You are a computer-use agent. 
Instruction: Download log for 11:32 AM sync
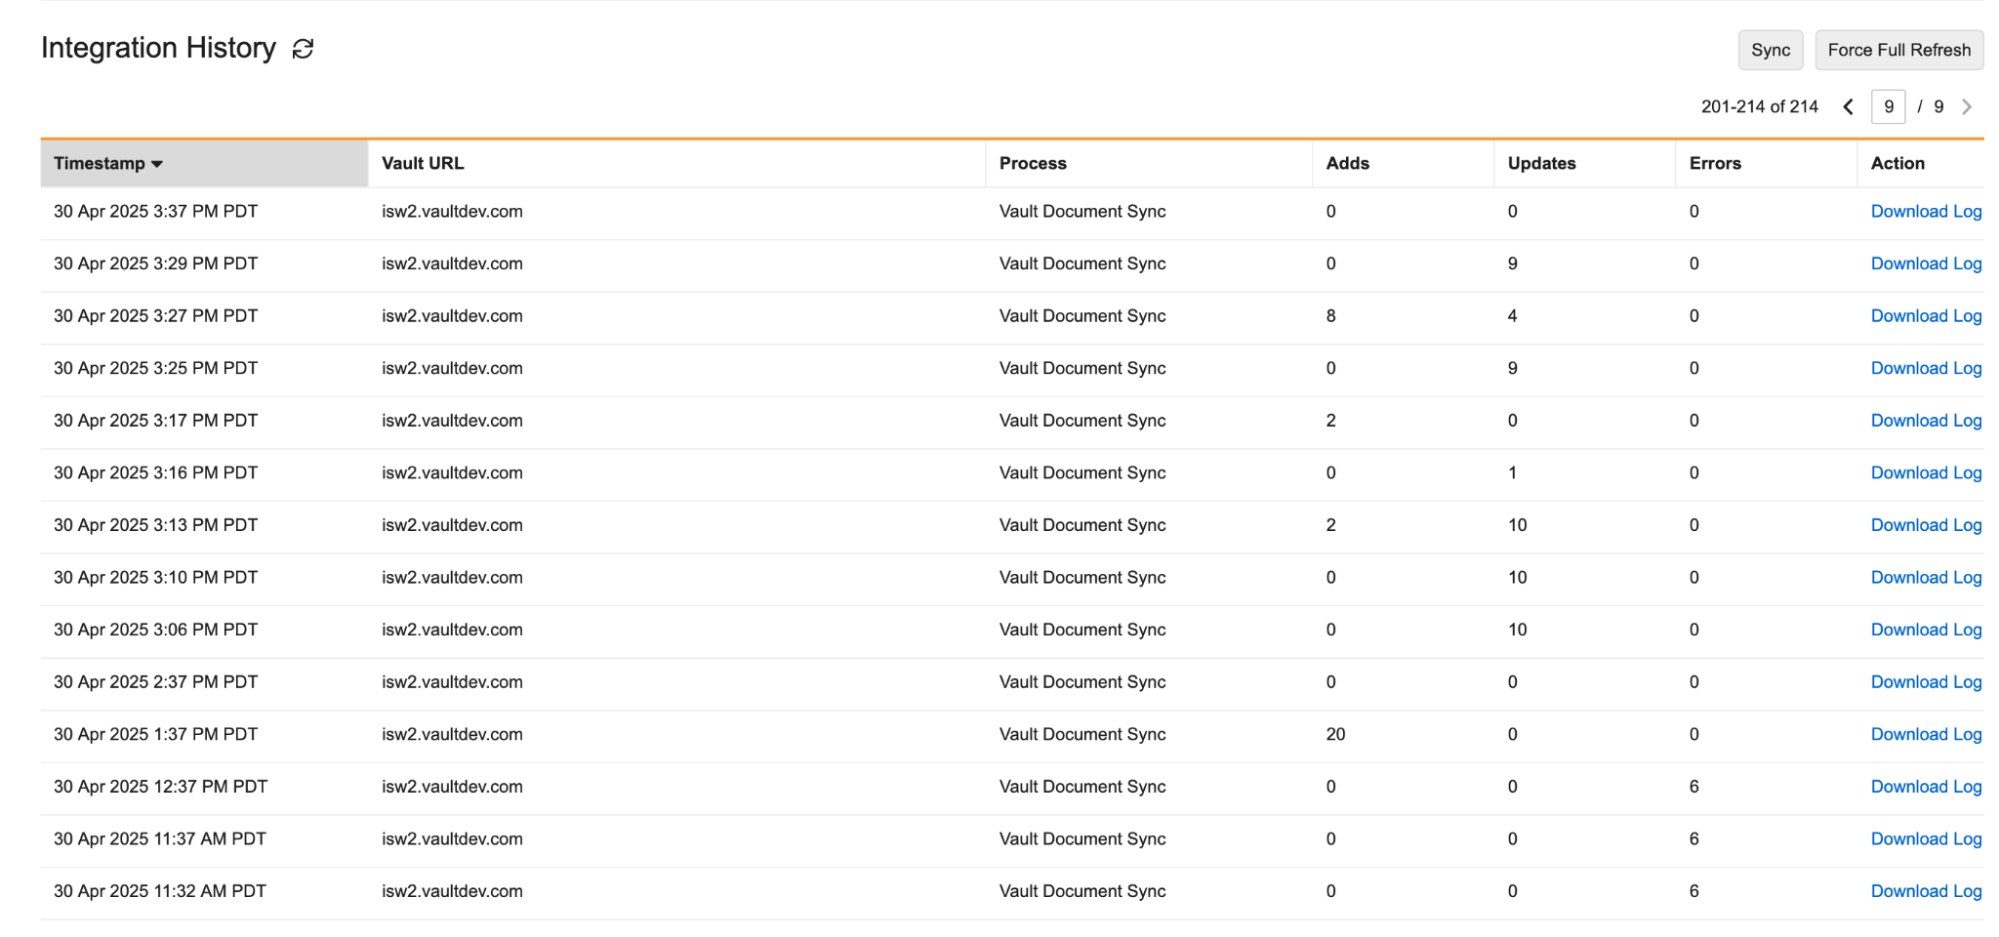point(1925,891)
